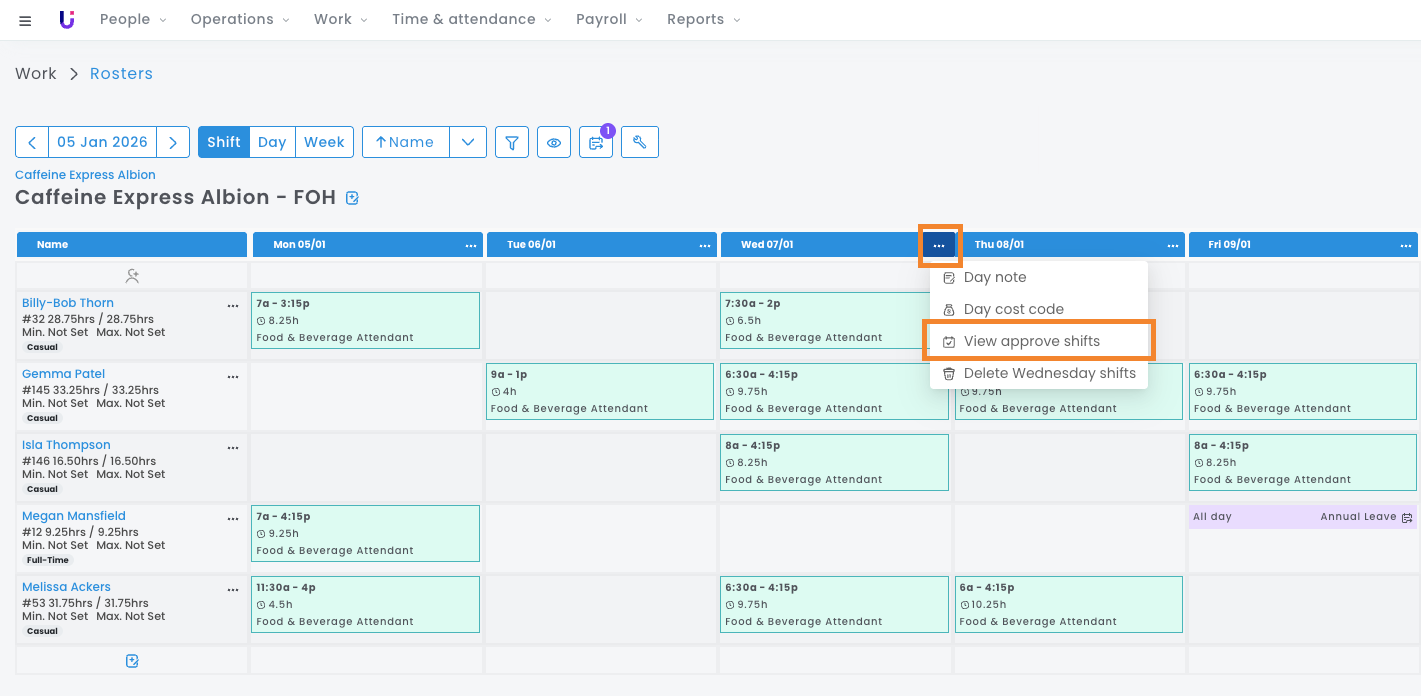Open the hamburger navigation menu
This screenshot has height=696, width=1421.
coord(25,20)
